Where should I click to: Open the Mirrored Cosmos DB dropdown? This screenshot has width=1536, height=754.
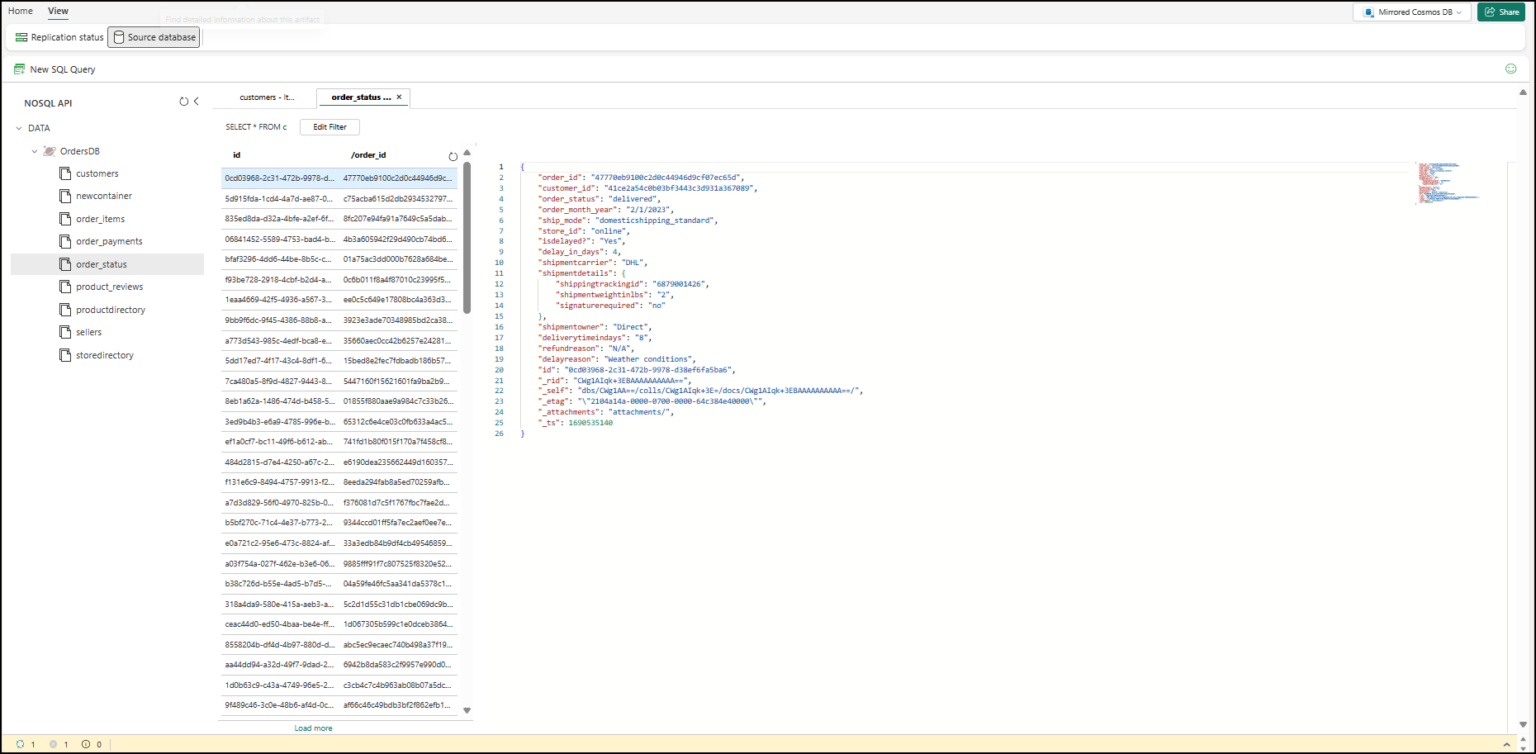1412,12
